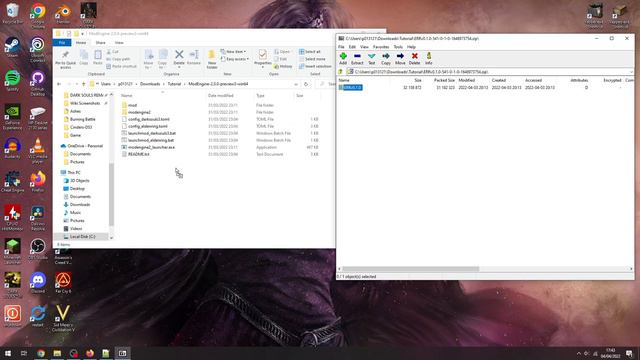Click Delete in Explorer Organize group
The image size is (640, 360).
click(x=179, y=58)
